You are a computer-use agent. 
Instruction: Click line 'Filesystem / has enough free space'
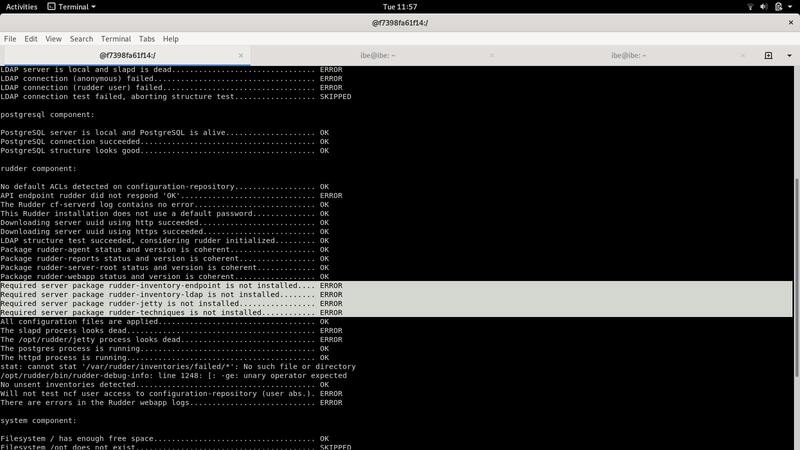164,438
